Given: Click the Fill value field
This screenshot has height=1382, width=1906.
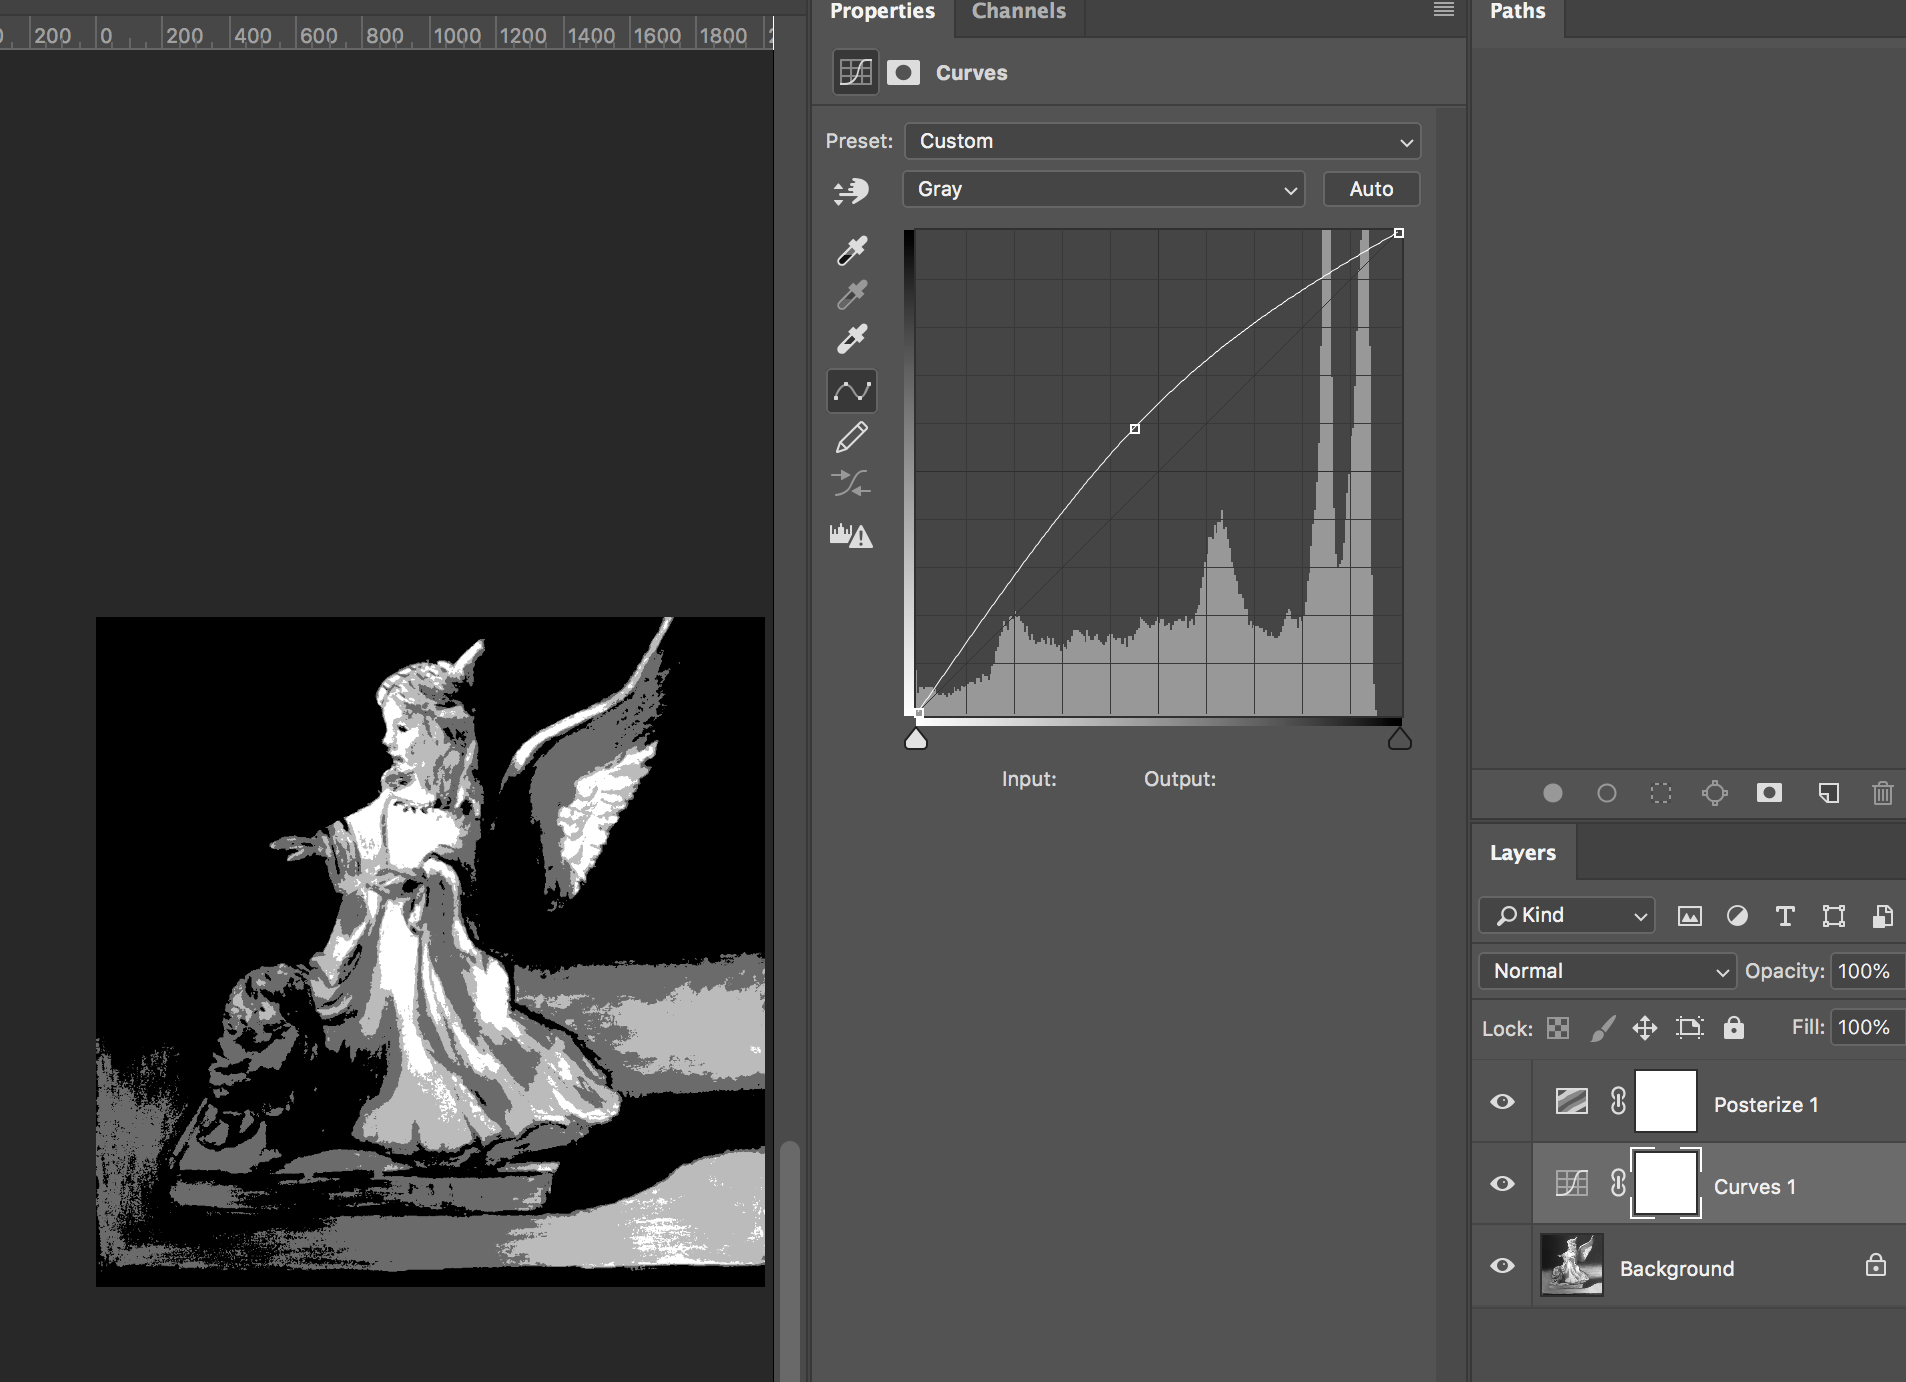Looking at the screenshot, I should pyautogui.click(x=1867, y=1027).
